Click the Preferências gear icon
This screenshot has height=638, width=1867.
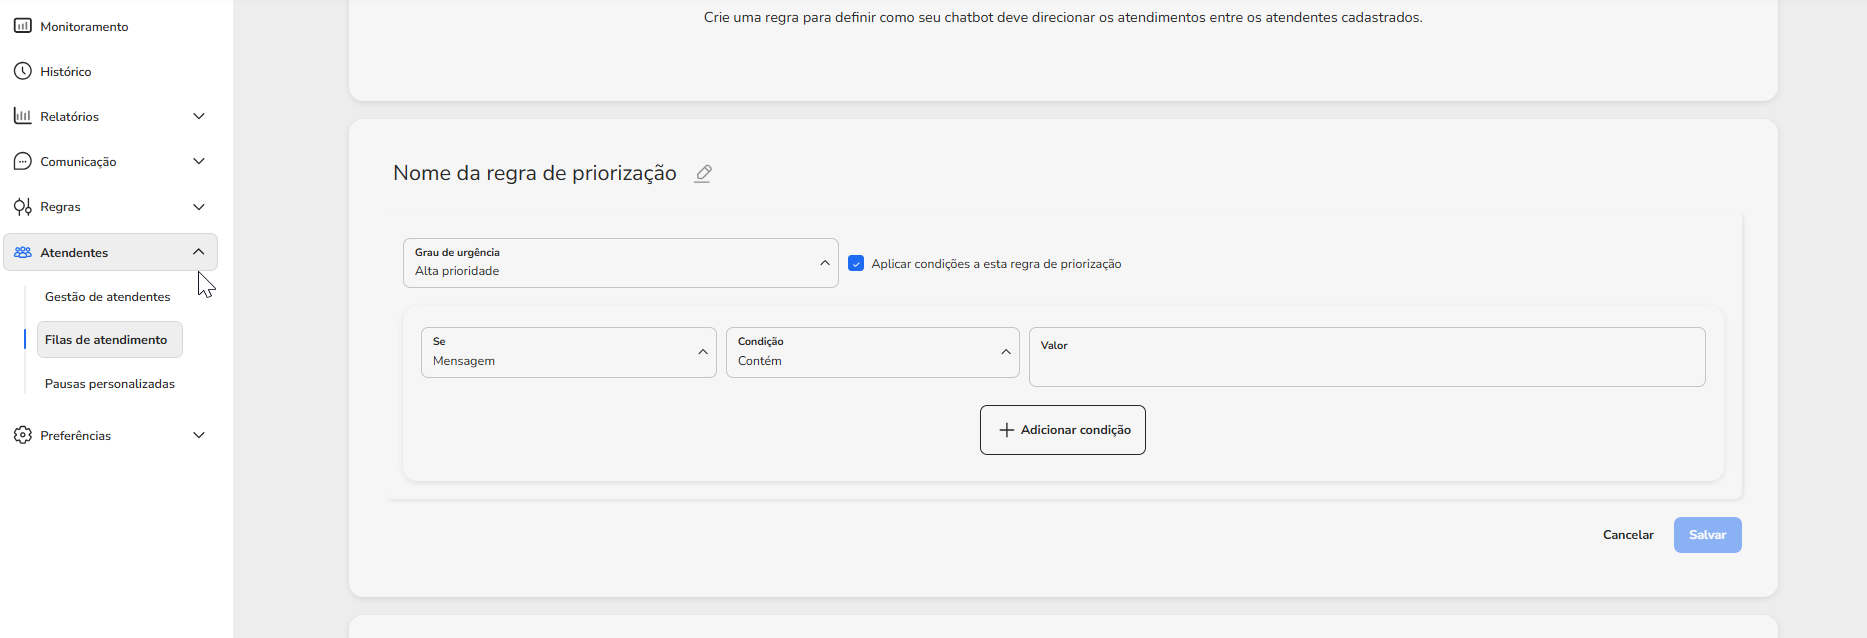(22, 435)
